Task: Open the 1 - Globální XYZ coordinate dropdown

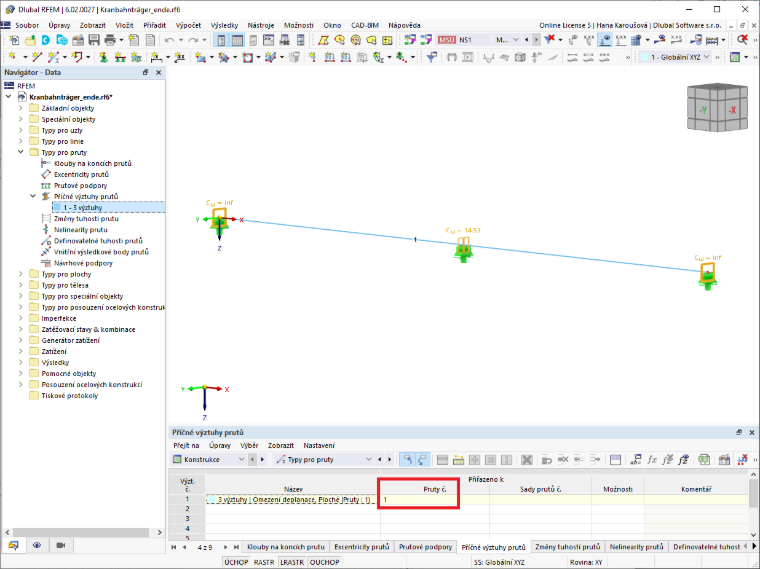Action: click(x=676, y=57)
